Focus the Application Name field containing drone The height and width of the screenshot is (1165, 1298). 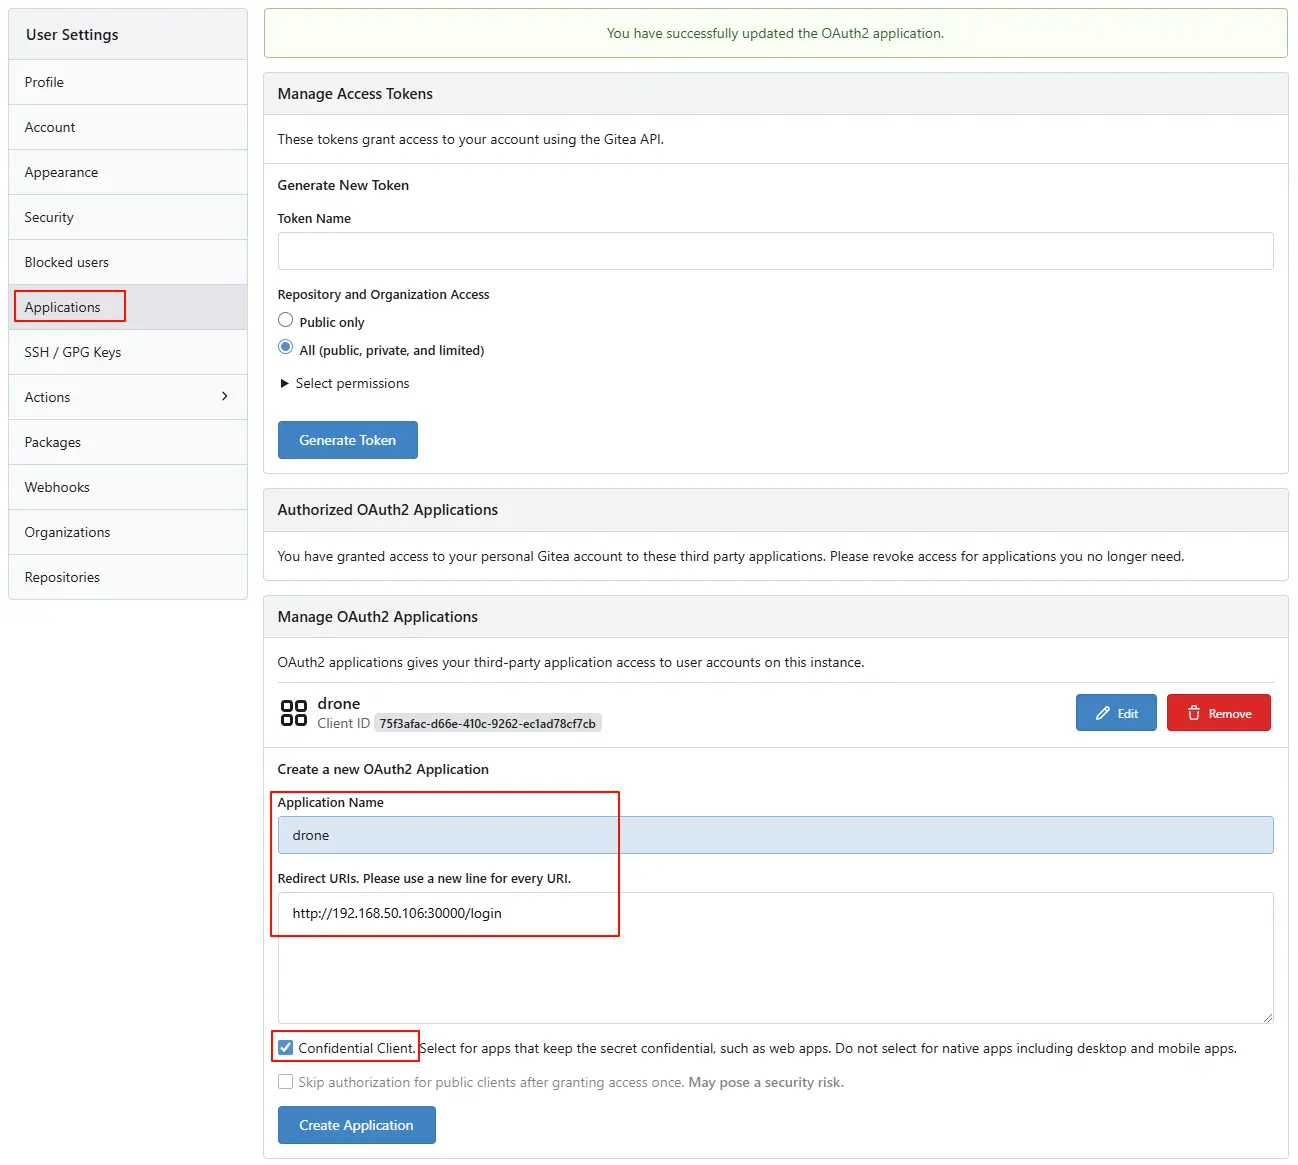coord(775,835)
